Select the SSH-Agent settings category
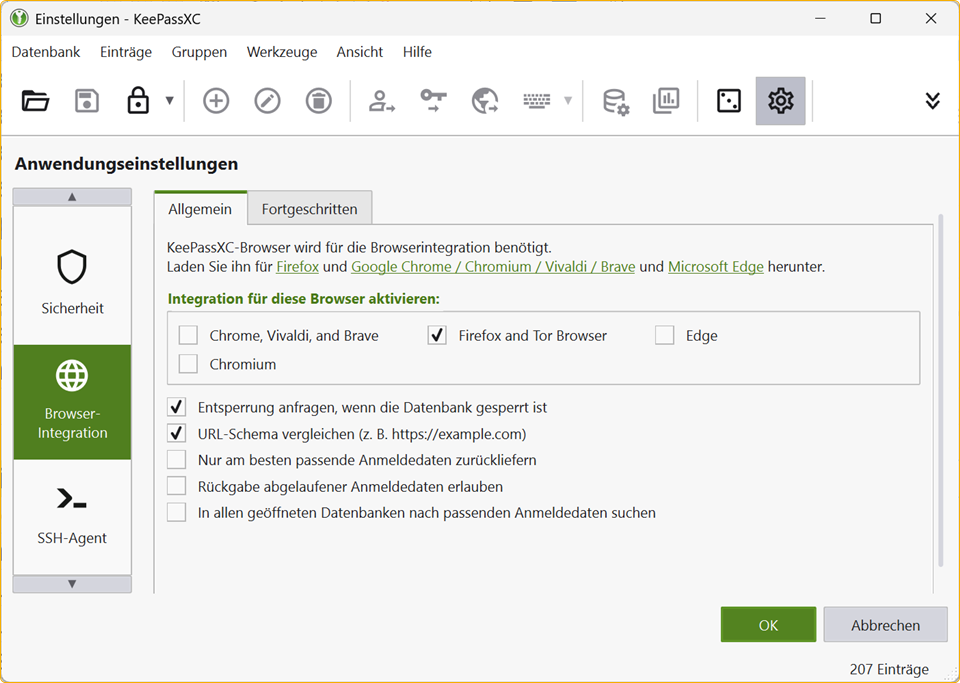Image resolution: width=960 pixels, height=683 pixels. tap(72, 516)
